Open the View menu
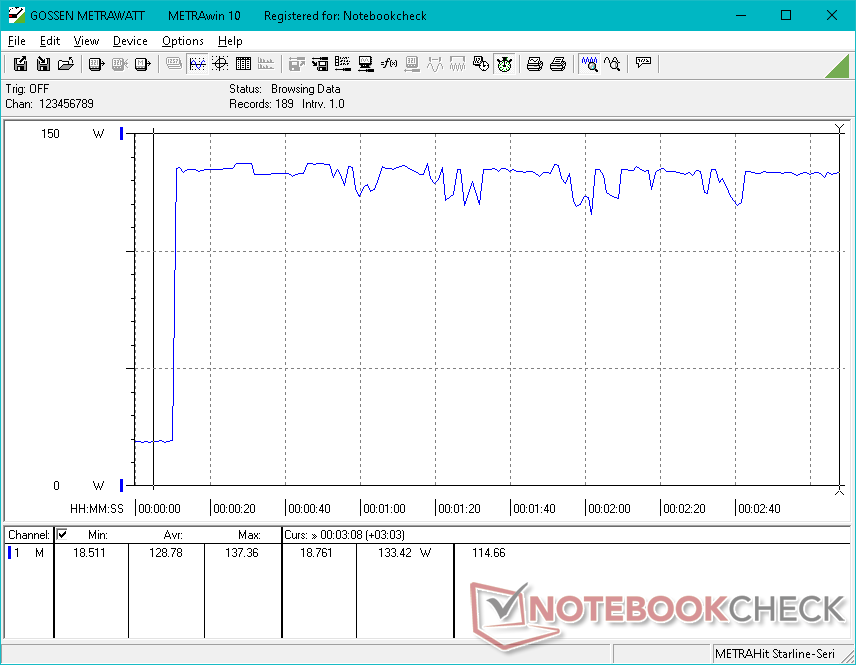 point(86,41)
